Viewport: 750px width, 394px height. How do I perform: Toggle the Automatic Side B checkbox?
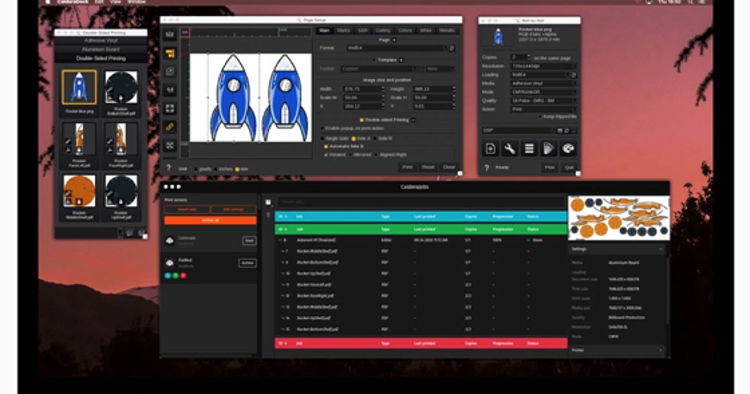[326, 146]
